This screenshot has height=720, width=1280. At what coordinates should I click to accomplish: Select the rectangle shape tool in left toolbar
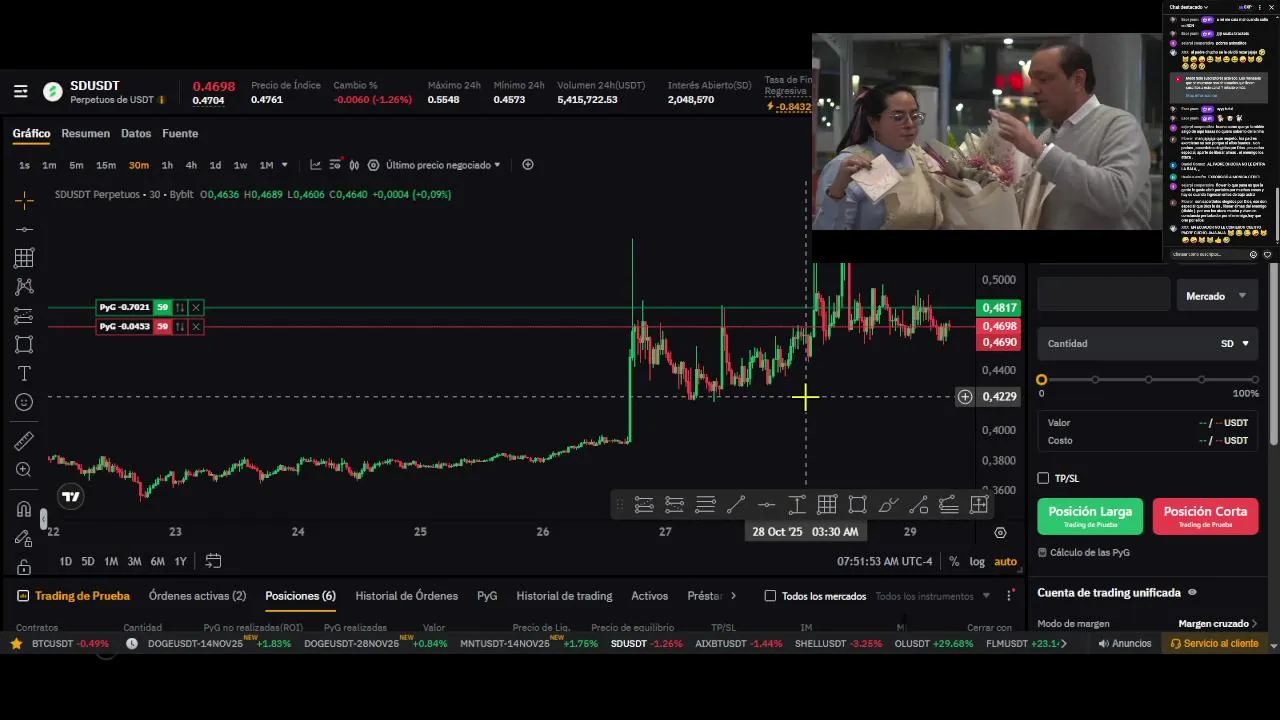[x=24, y=344]
